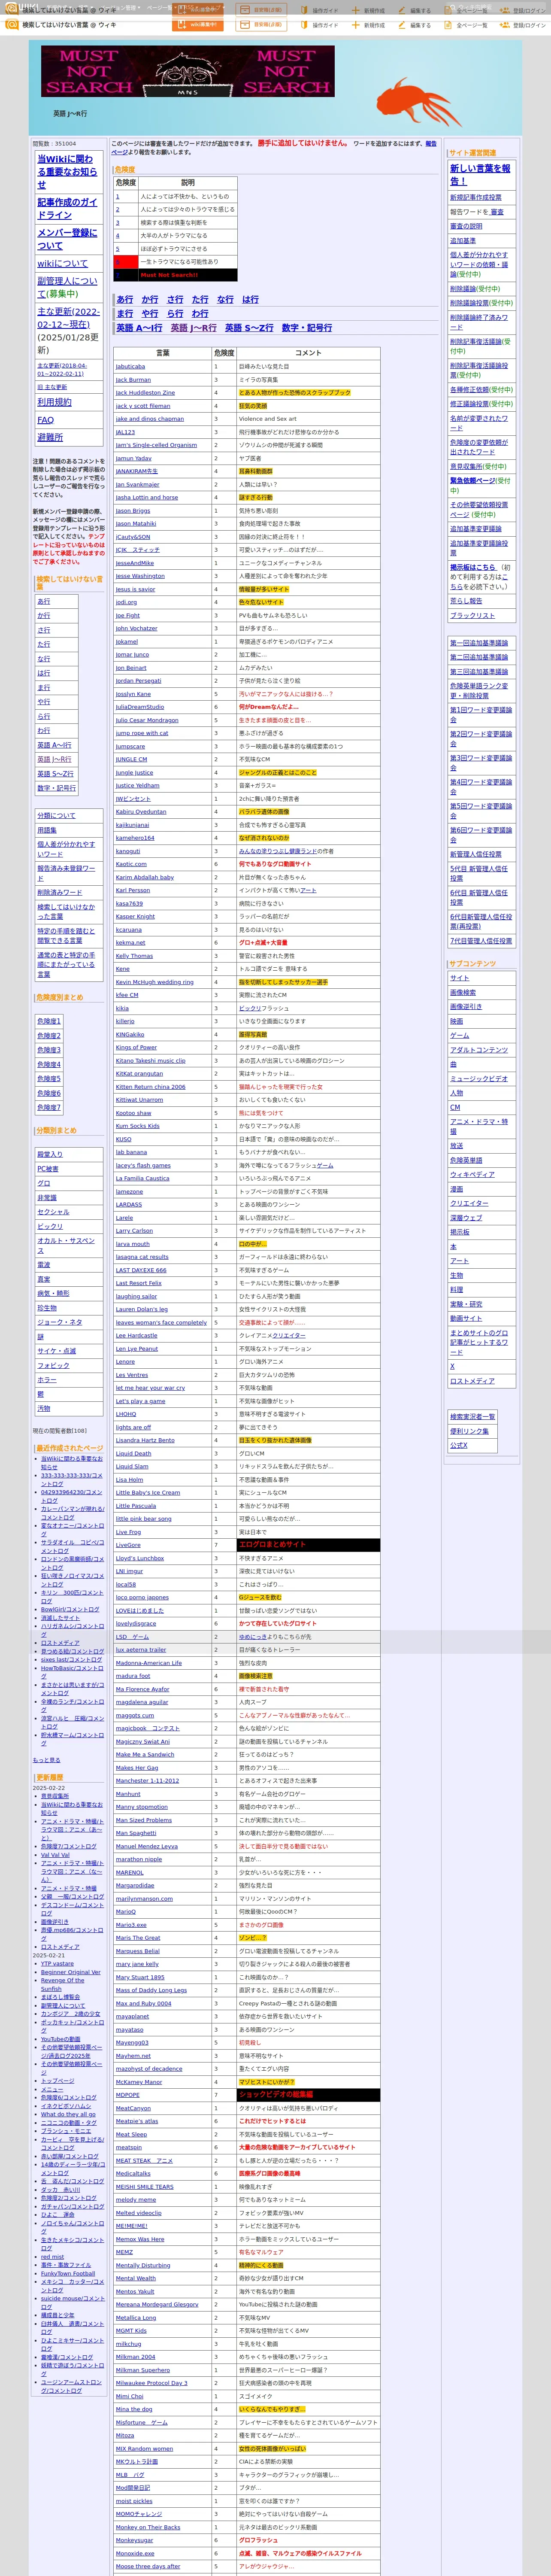Open the Kekma.net entry
The image size is (551, 2576).
point(130,942)
